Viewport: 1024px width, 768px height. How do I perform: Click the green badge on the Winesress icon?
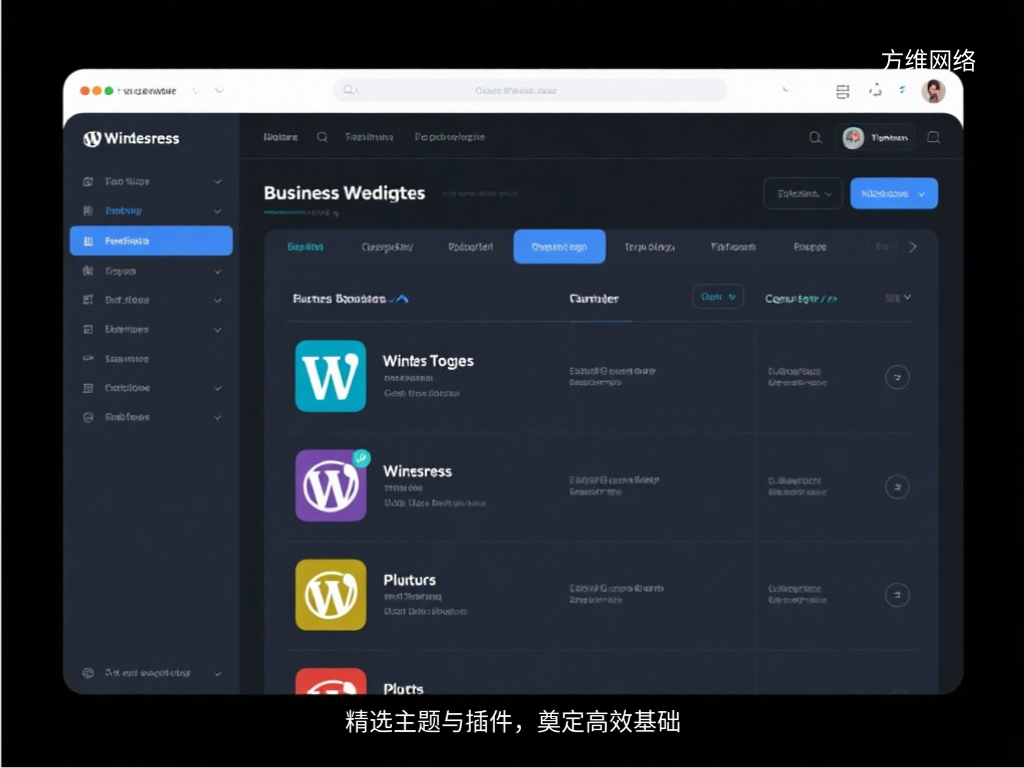tap(361, 458)
